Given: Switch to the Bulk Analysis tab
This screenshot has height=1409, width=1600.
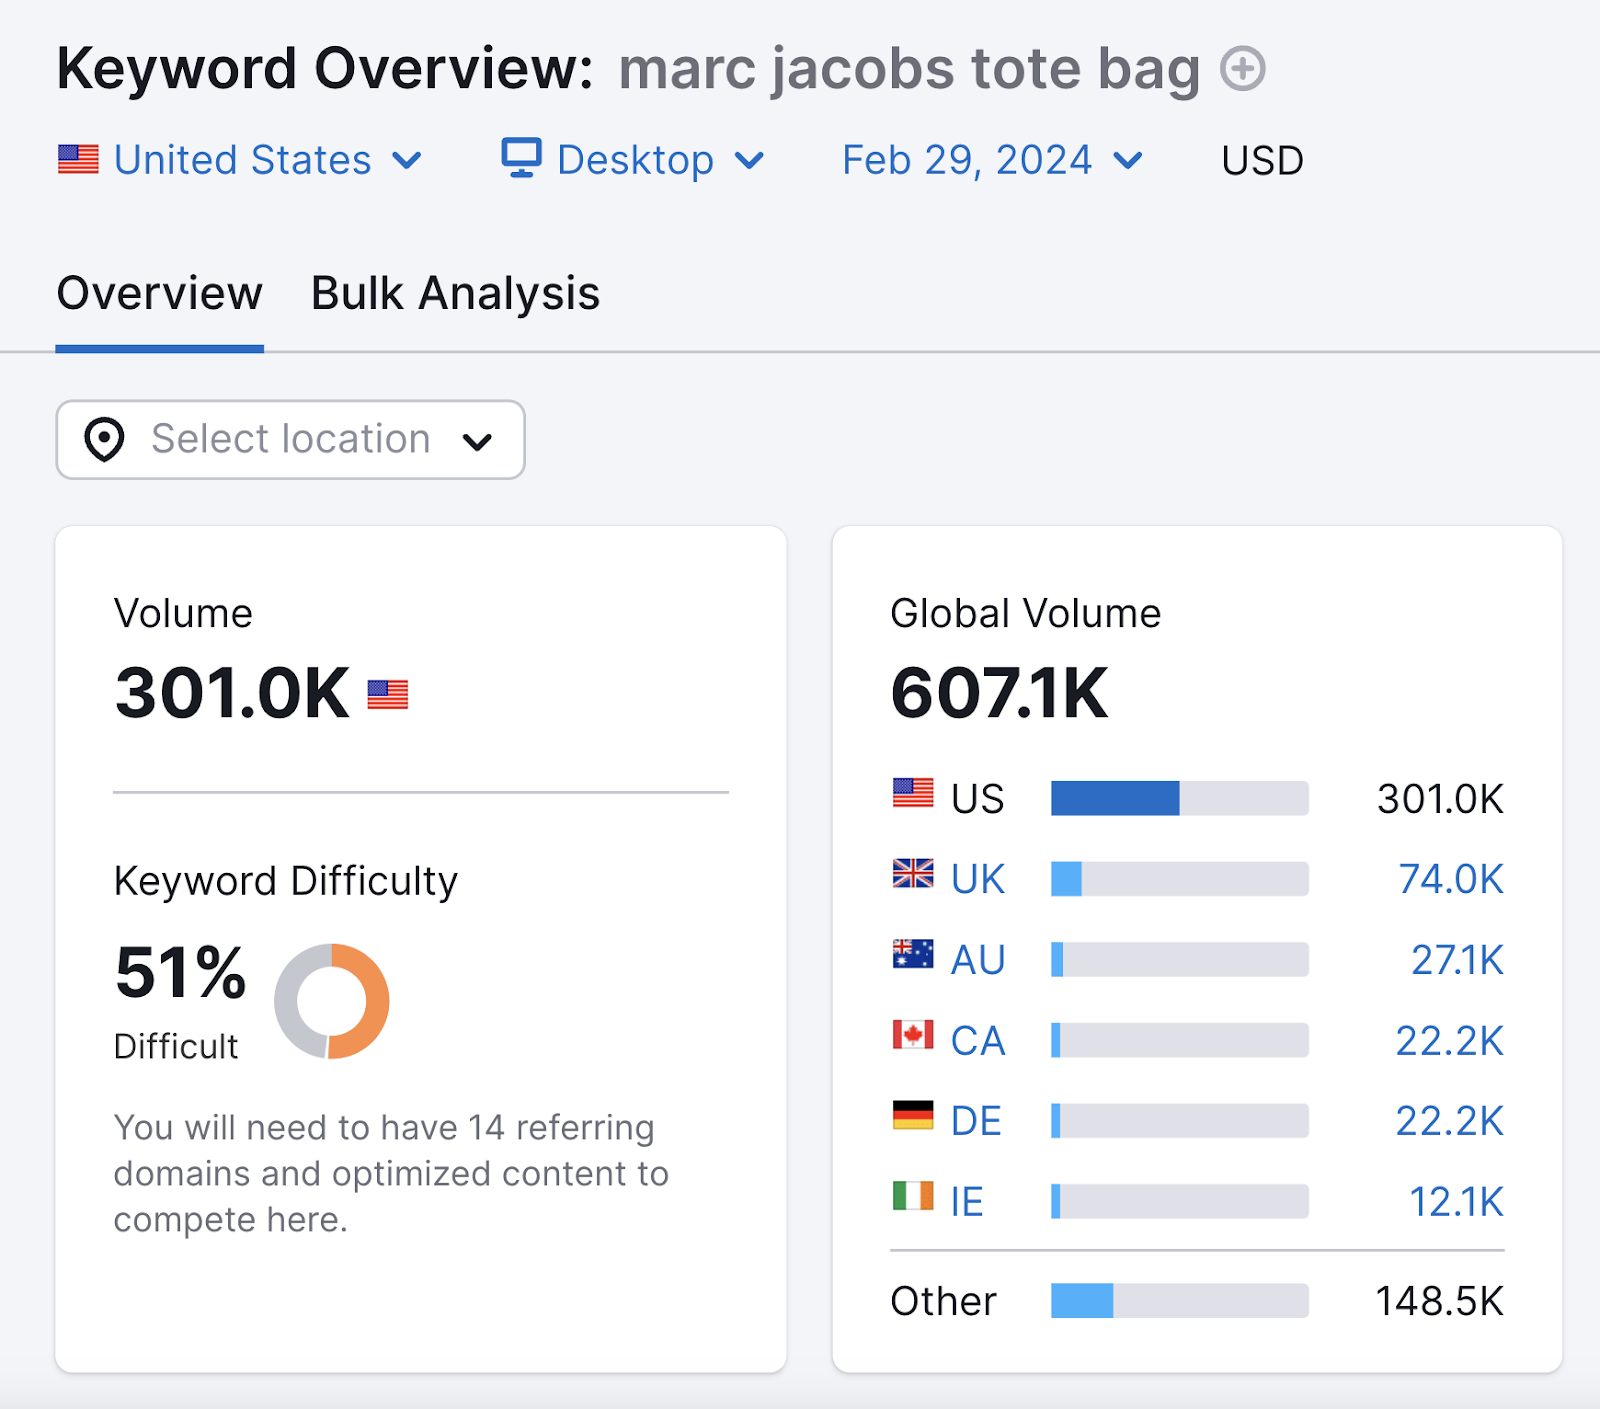Looking at the screenshot, I should point(455,294).
